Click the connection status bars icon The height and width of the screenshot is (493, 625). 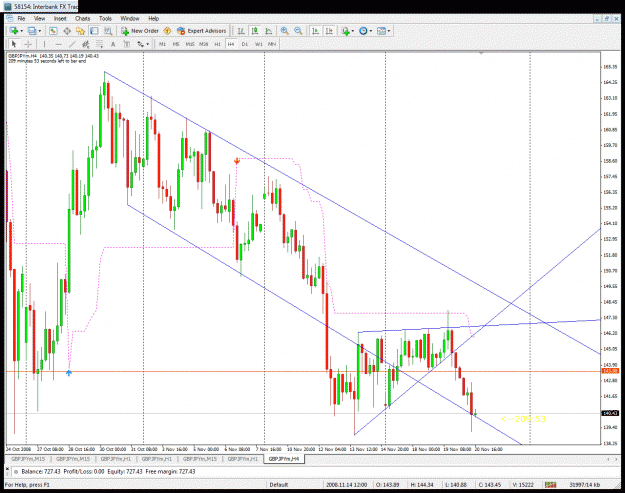pyautogui.click(x=550, y=485)
